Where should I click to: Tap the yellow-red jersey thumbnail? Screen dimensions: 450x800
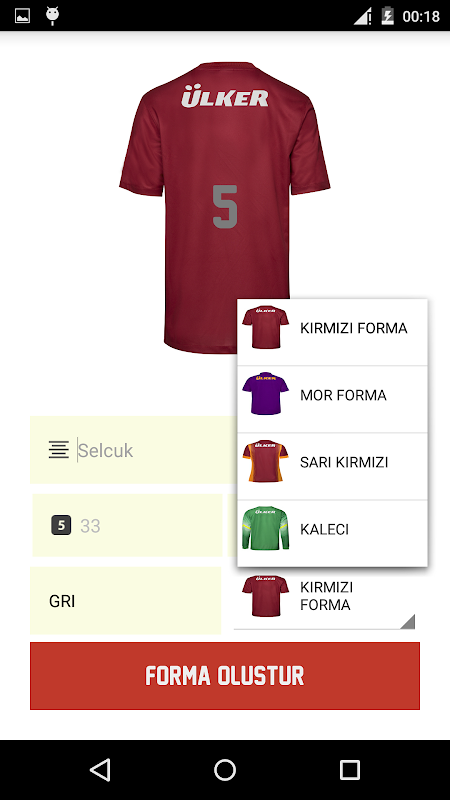pos(265,461)
